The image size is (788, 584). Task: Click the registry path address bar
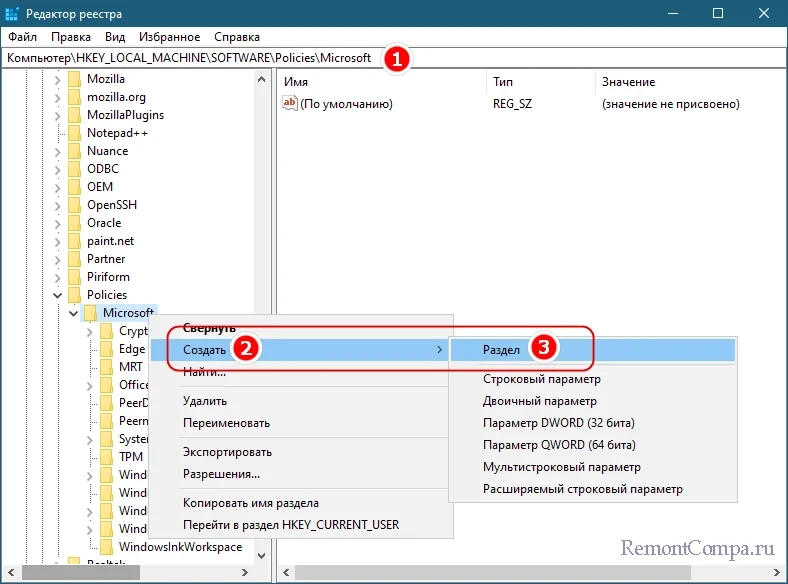click(x=190, y=58)
